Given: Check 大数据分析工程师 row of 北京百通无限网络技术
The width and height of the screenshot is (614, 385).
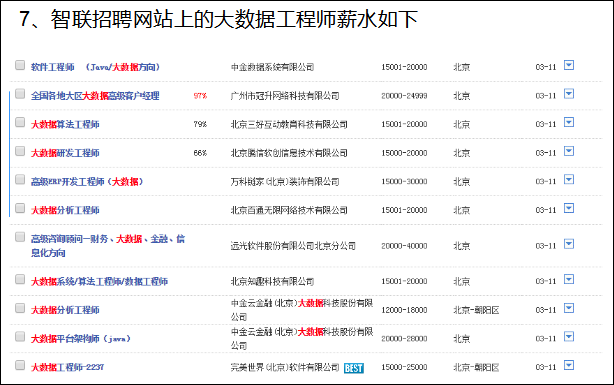Looking at the screenshot, I should (20, 208).
